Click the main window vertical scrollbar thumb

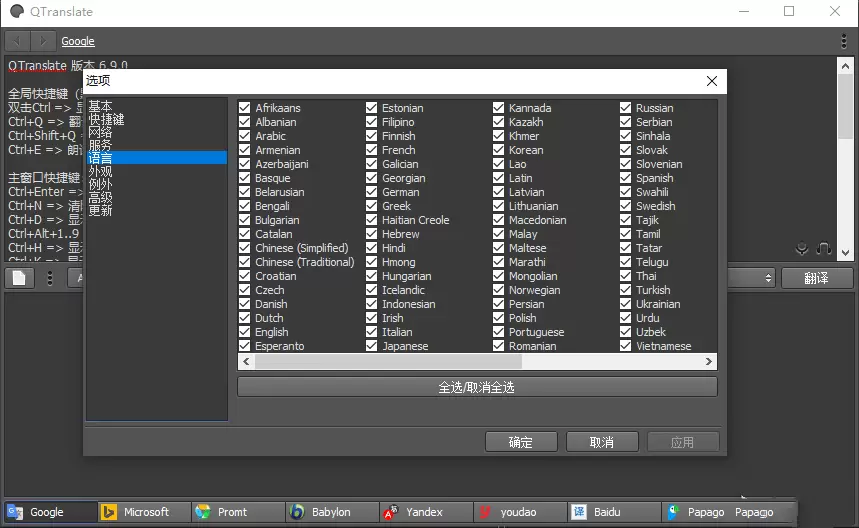(x=845, y=106)
